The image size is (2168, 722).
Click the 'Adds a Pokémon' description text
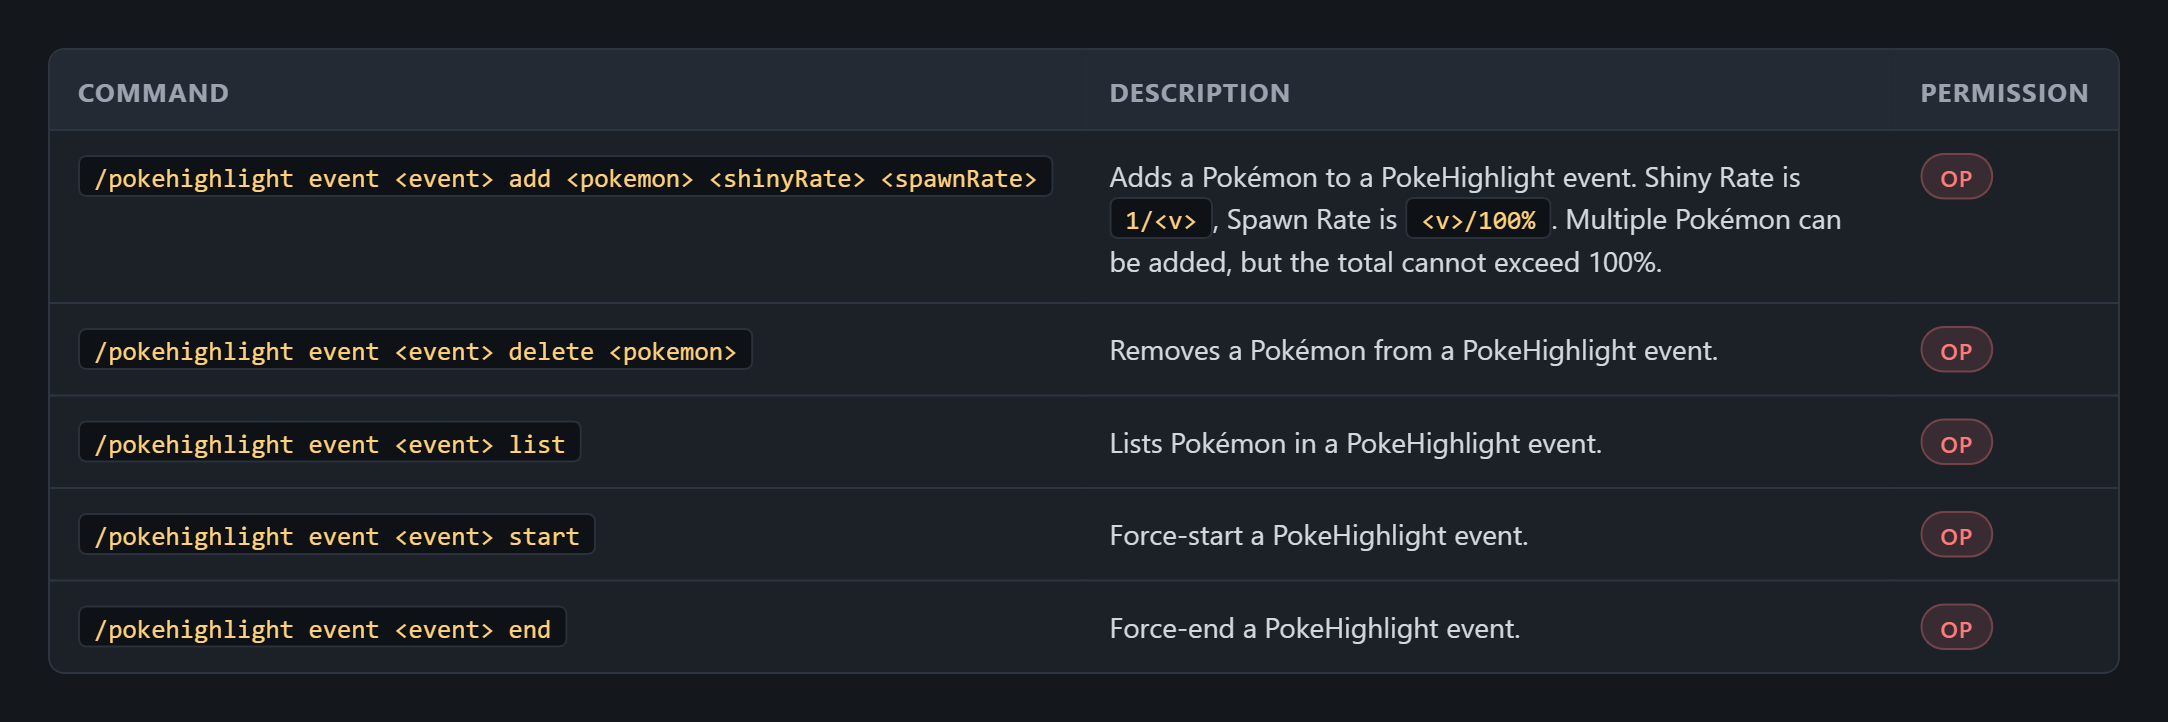1475,220
